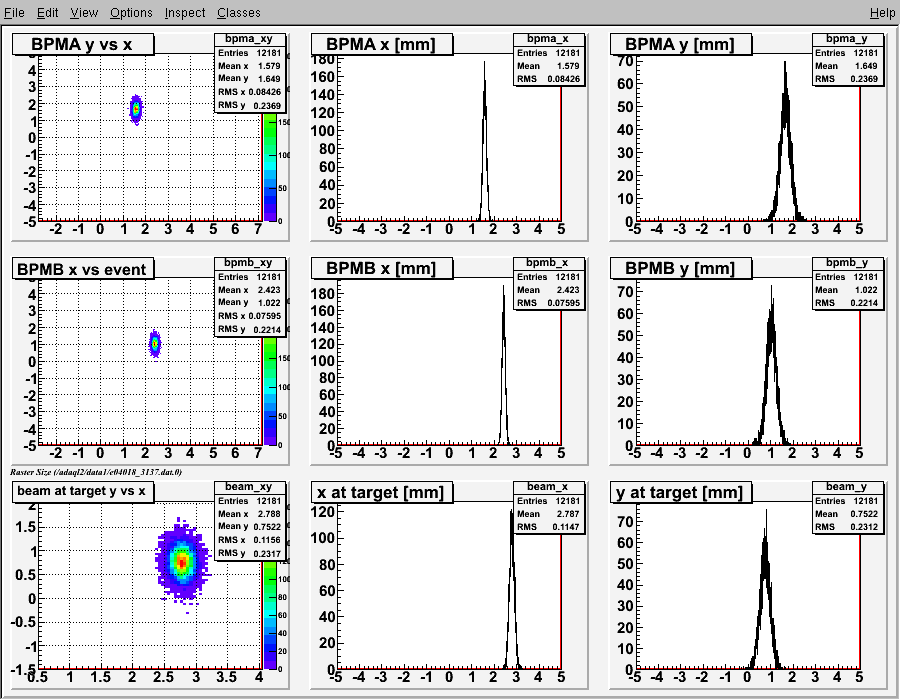
Task: Click 'RMS y 0.2369' in bpma_xy stats
Action: 250,106
